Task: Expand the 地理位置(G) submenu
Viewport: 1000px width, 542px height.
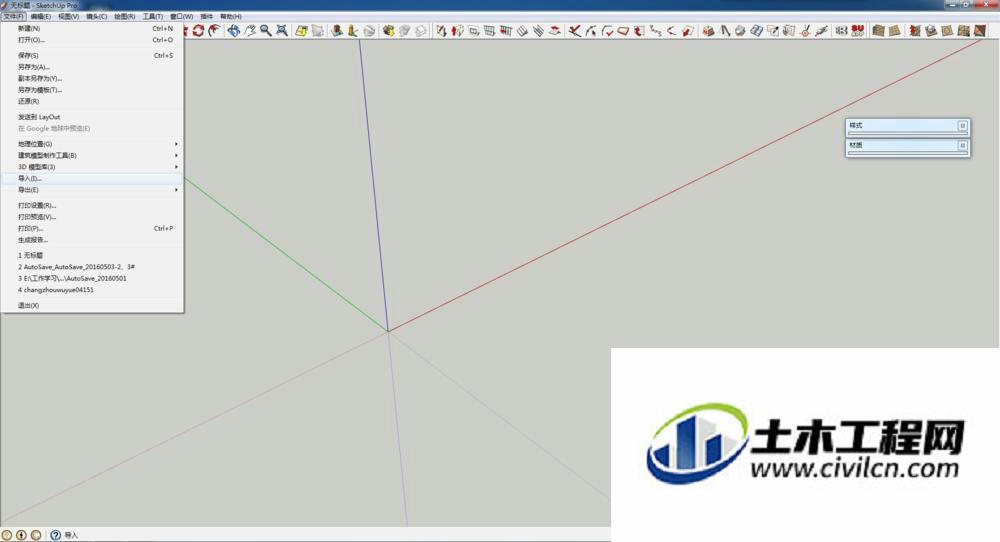Action: (92, 144)
